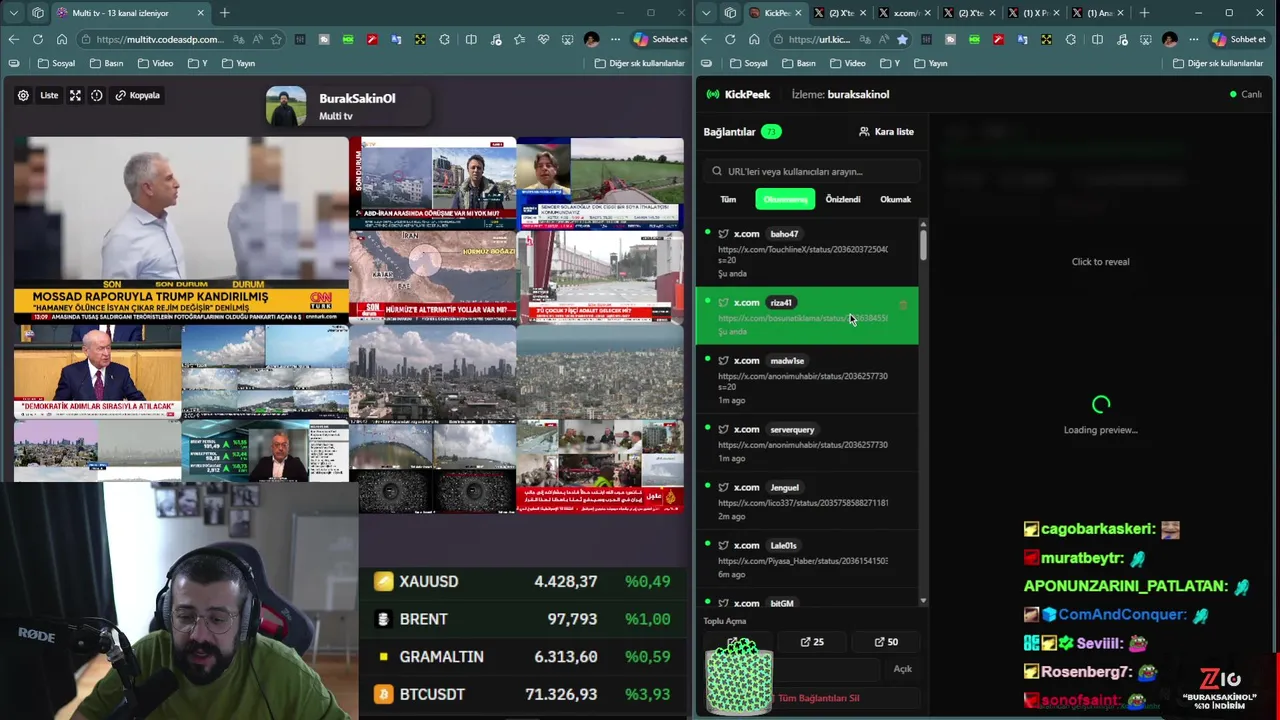Open new tab in KickPeek window
Image resolution: width=1280 pixels, height=720 pixels.
1144,13
